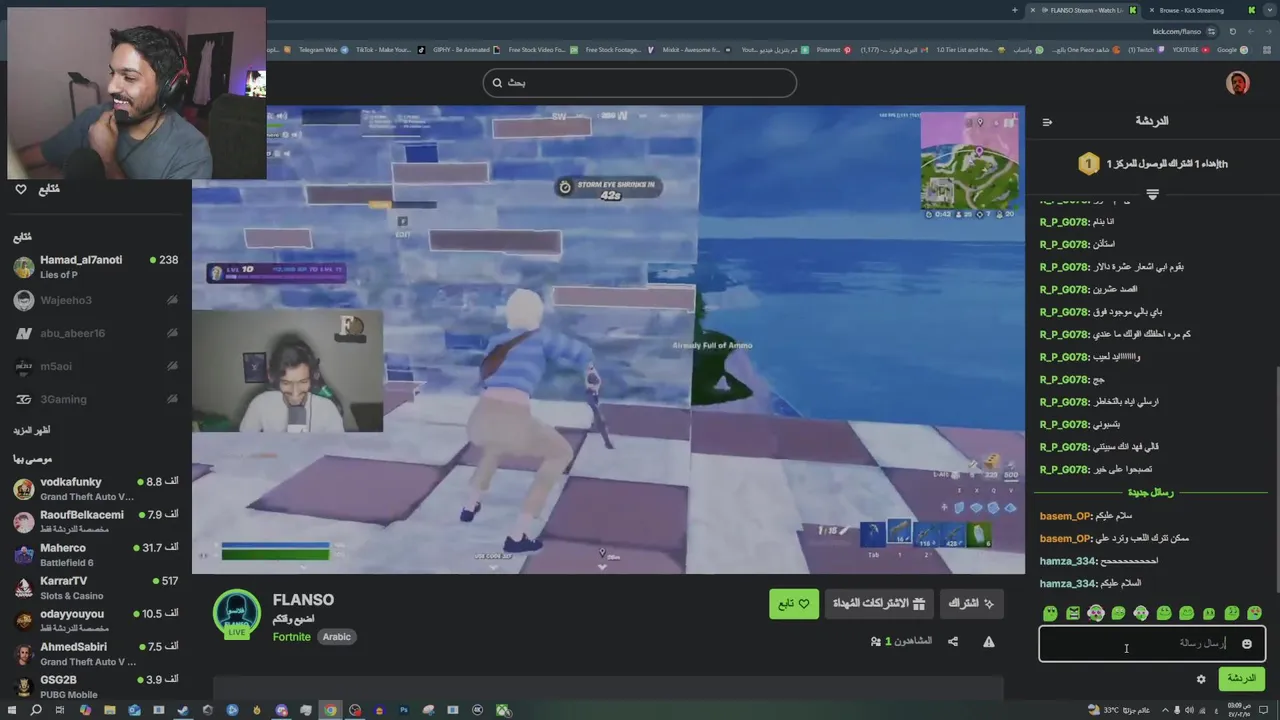Report stream warning icon

click(x=989, y=642)
